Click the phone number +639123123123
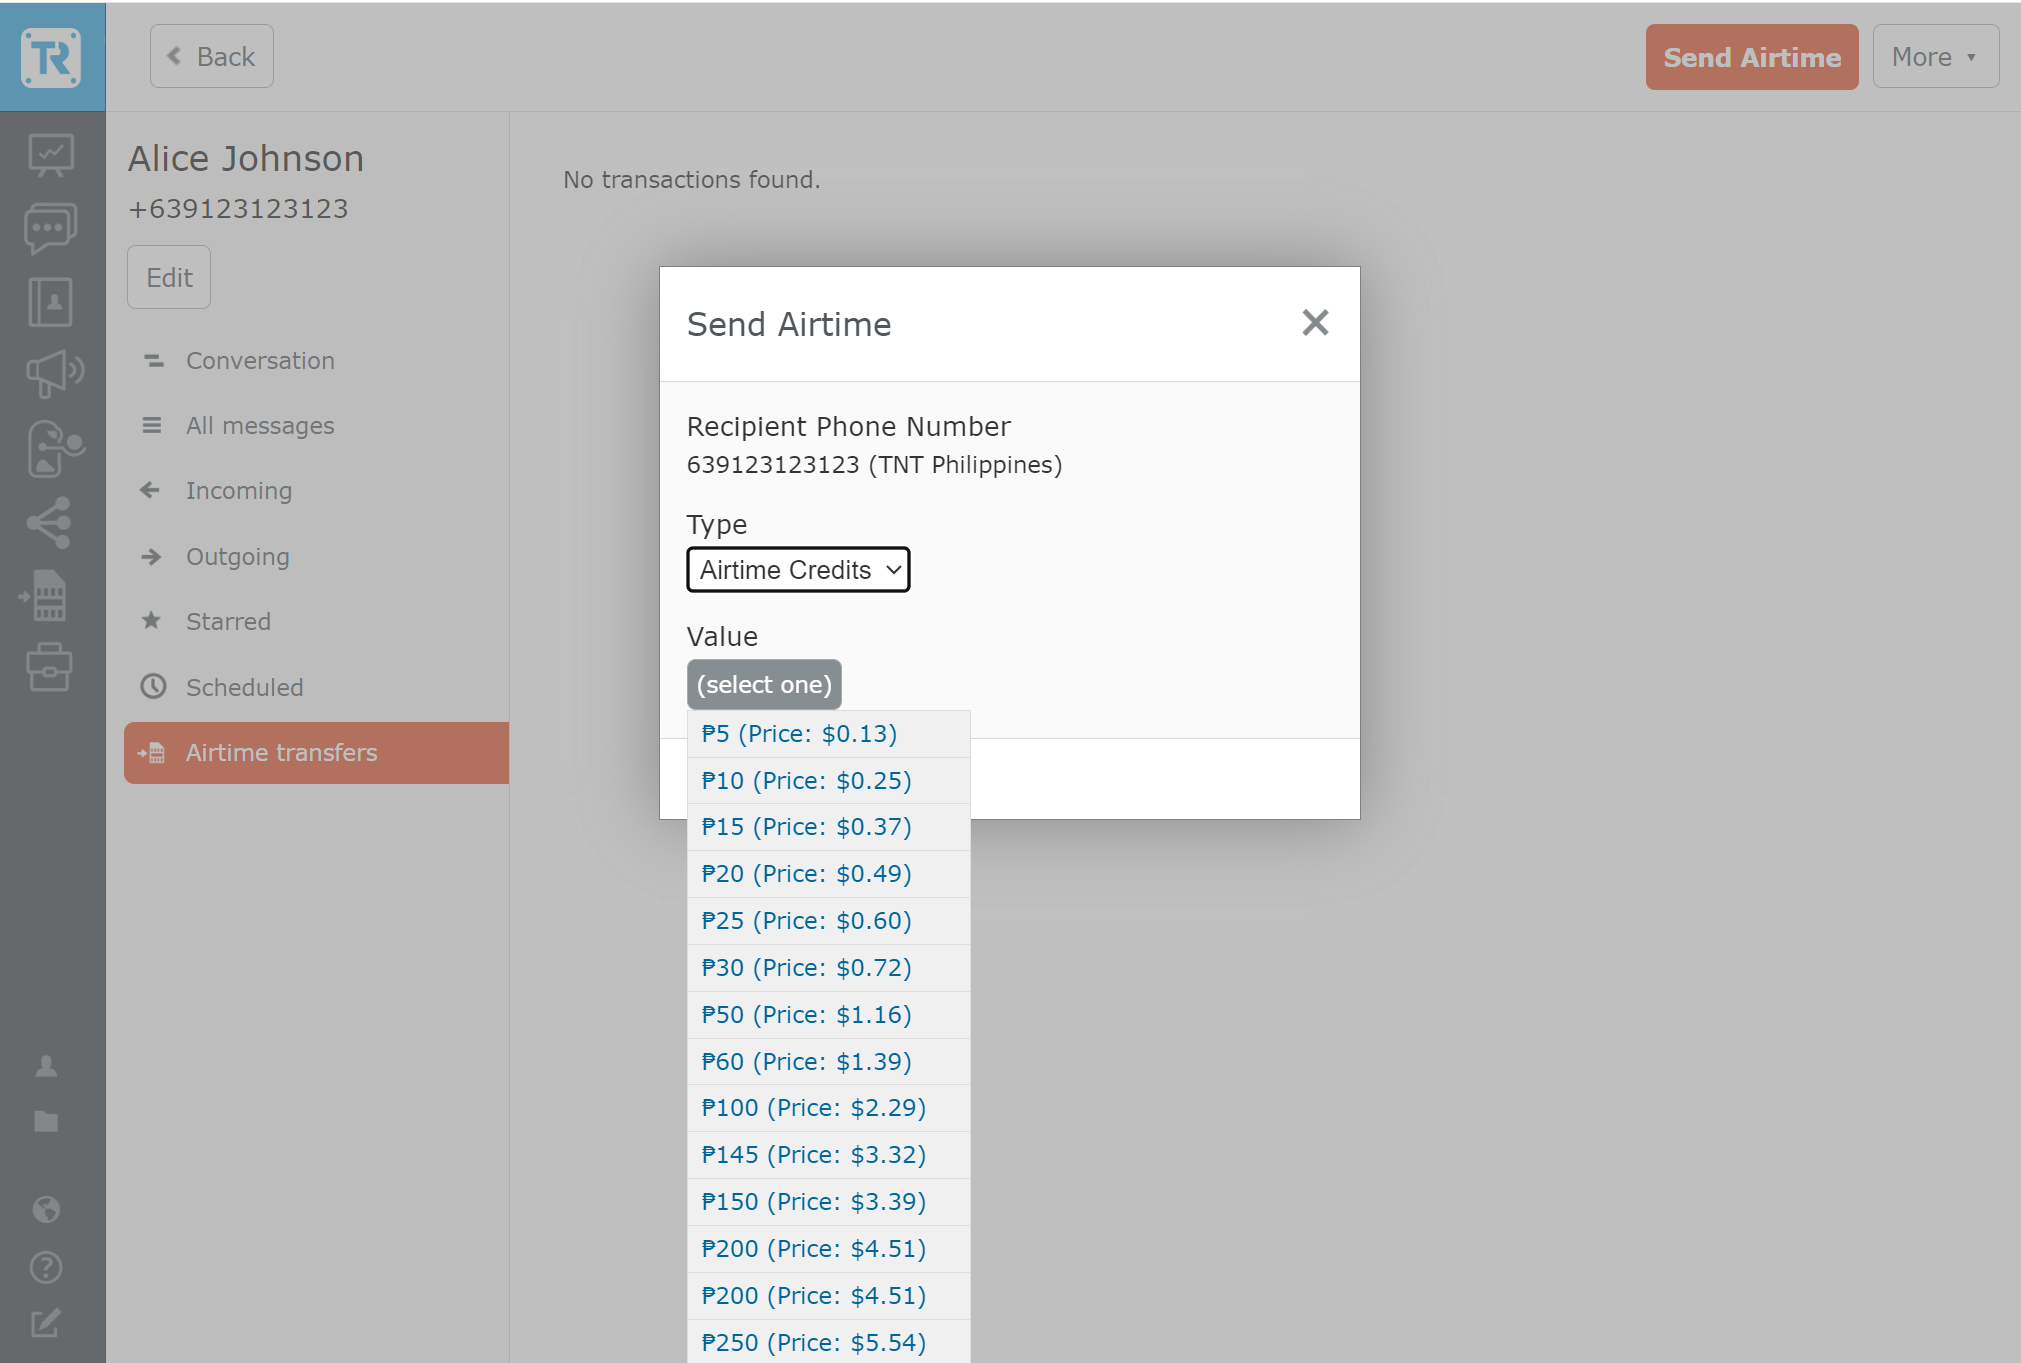This screenshot has height=1363, width=2021. 238,209
